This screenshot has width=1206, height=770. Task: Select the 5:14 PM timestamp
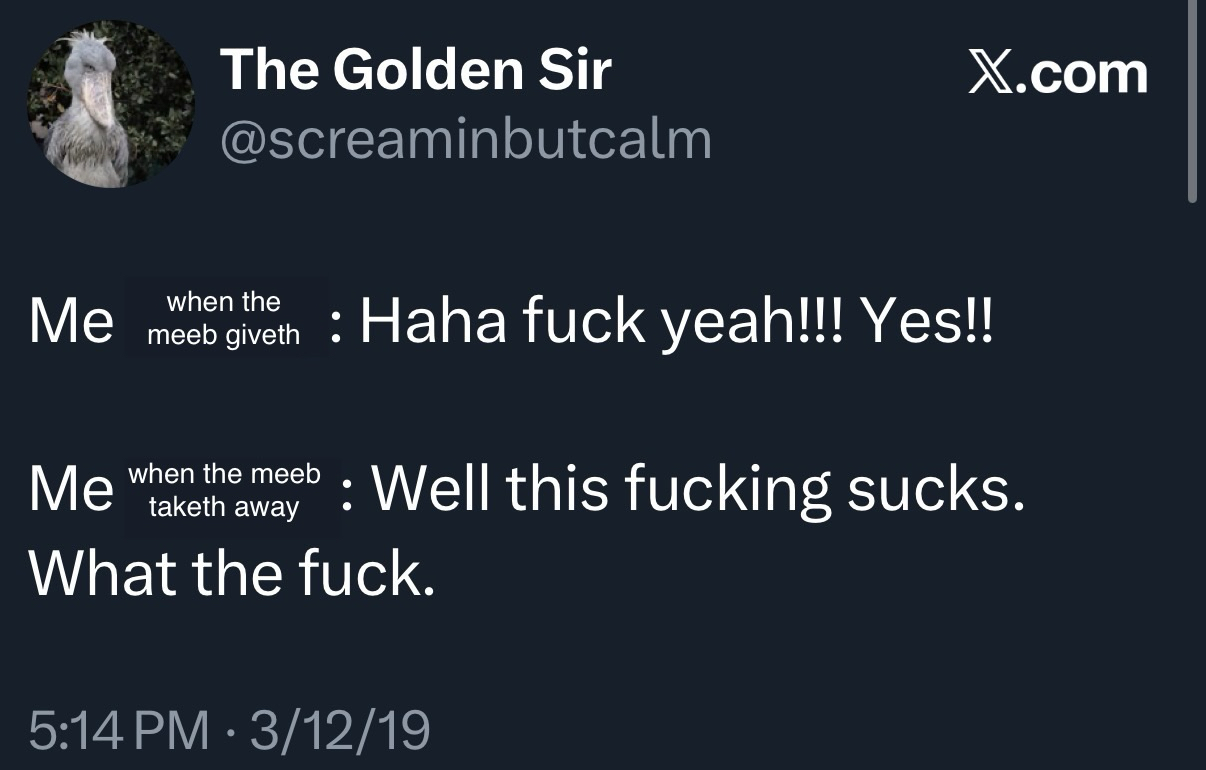tap(120, 730)
